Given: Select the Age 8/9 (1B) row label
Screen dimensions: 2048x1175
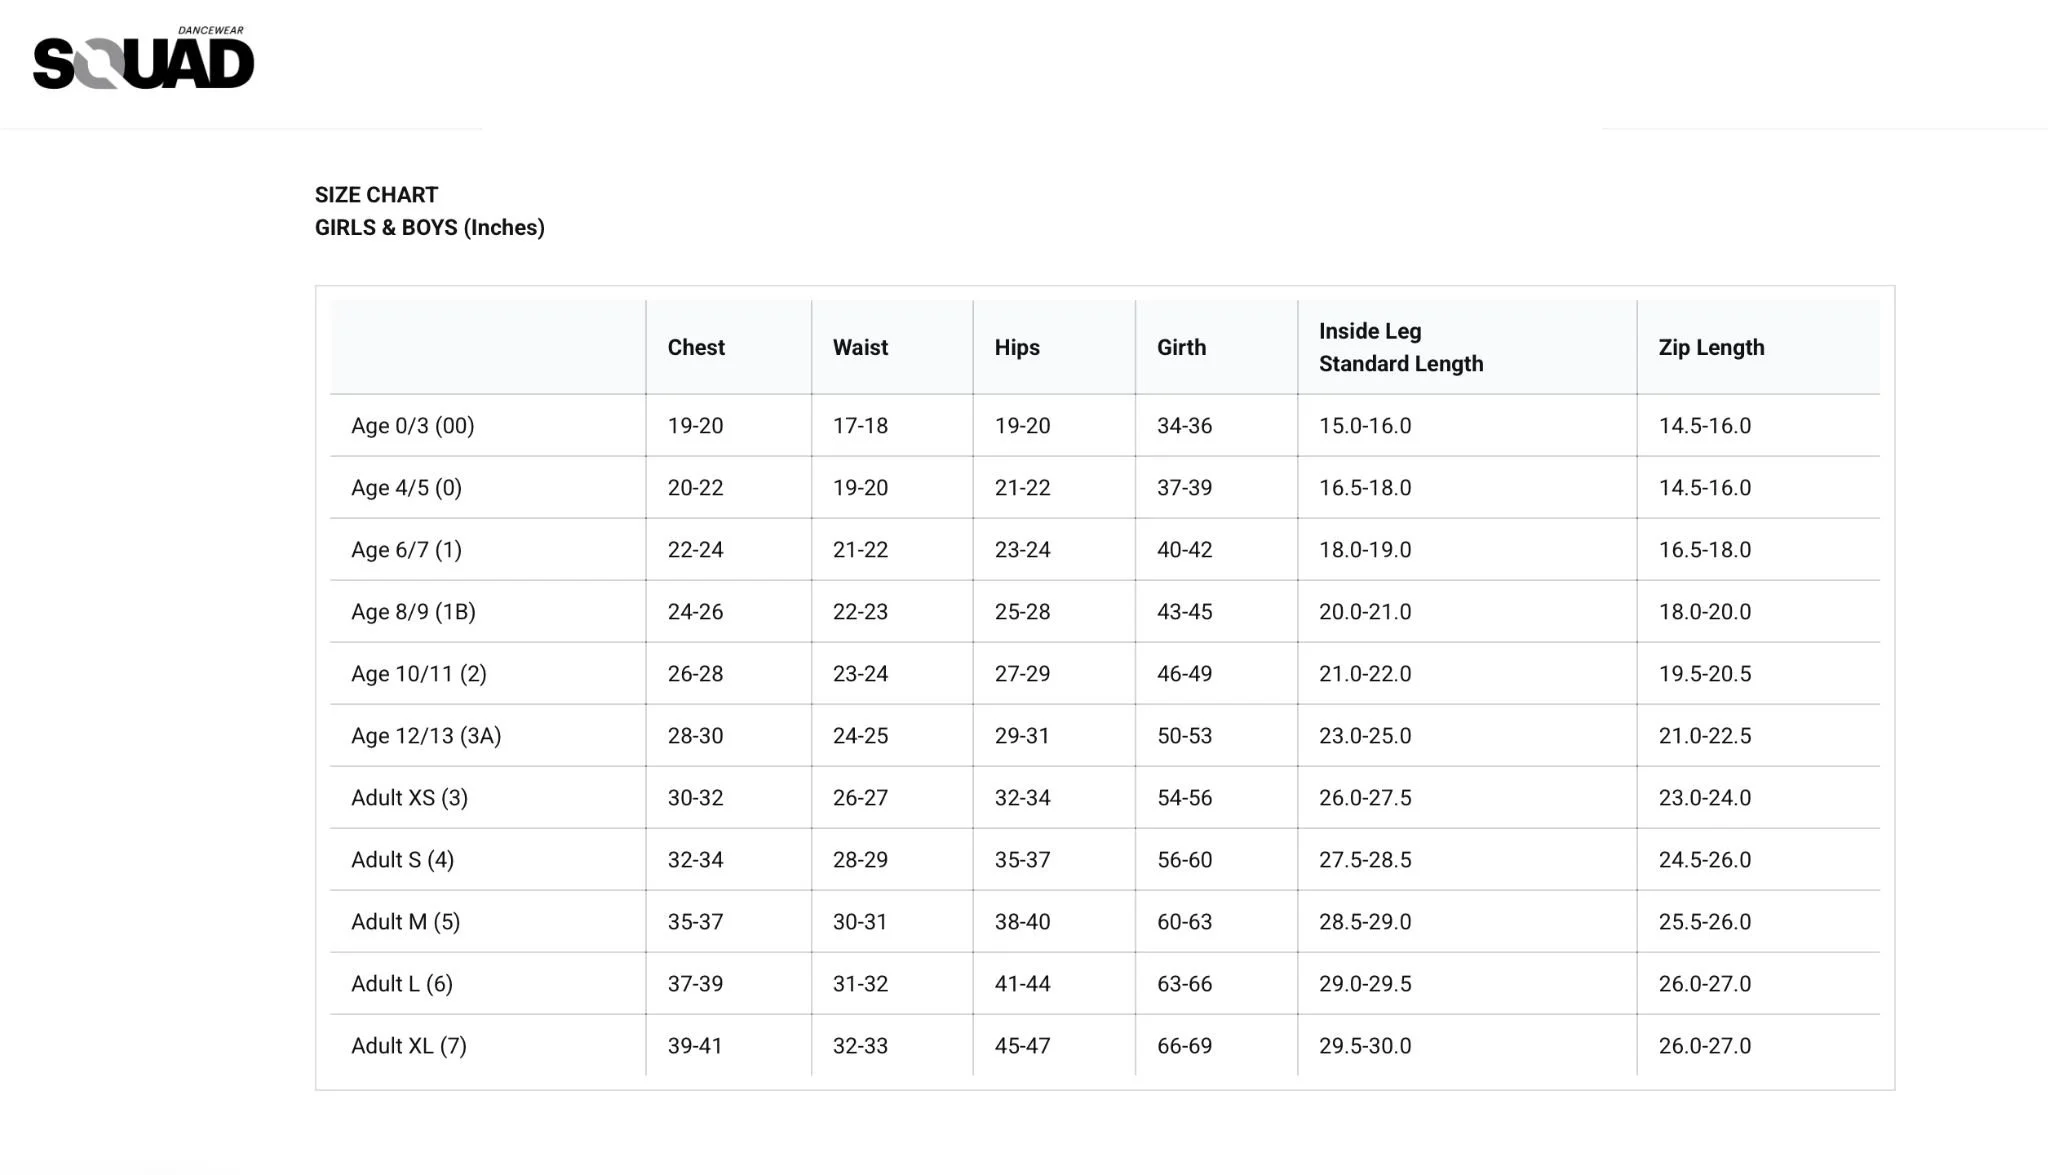Looking at the screenshot, I should click(413, 612).
